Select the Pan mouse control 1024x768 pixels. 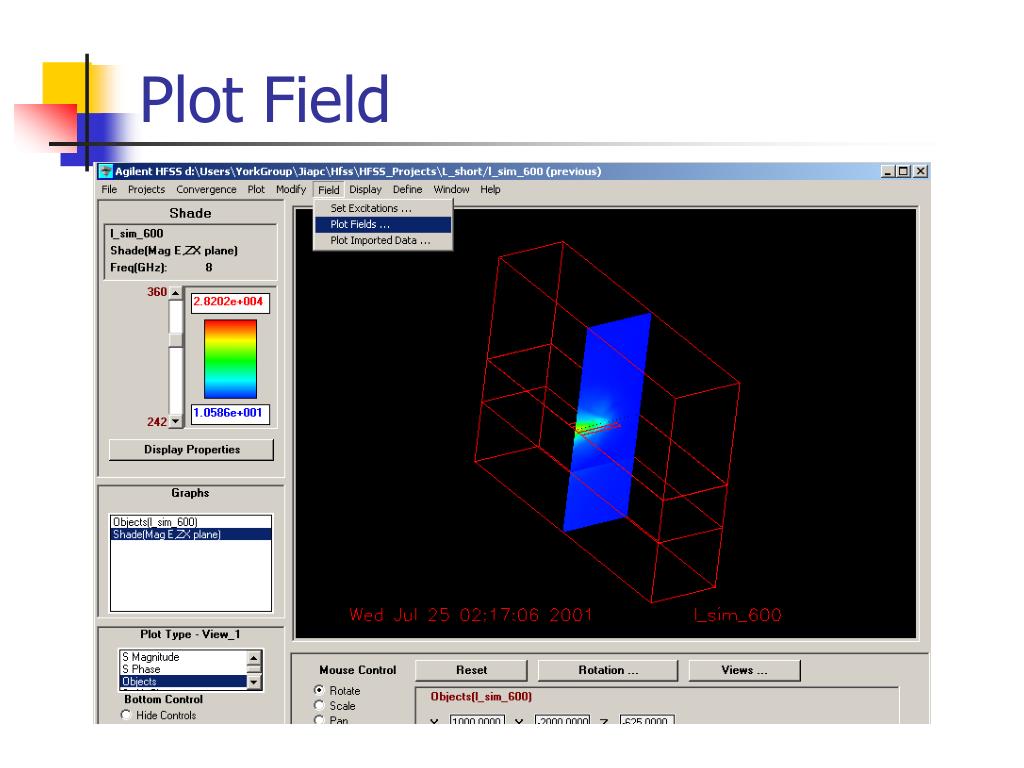319,720
